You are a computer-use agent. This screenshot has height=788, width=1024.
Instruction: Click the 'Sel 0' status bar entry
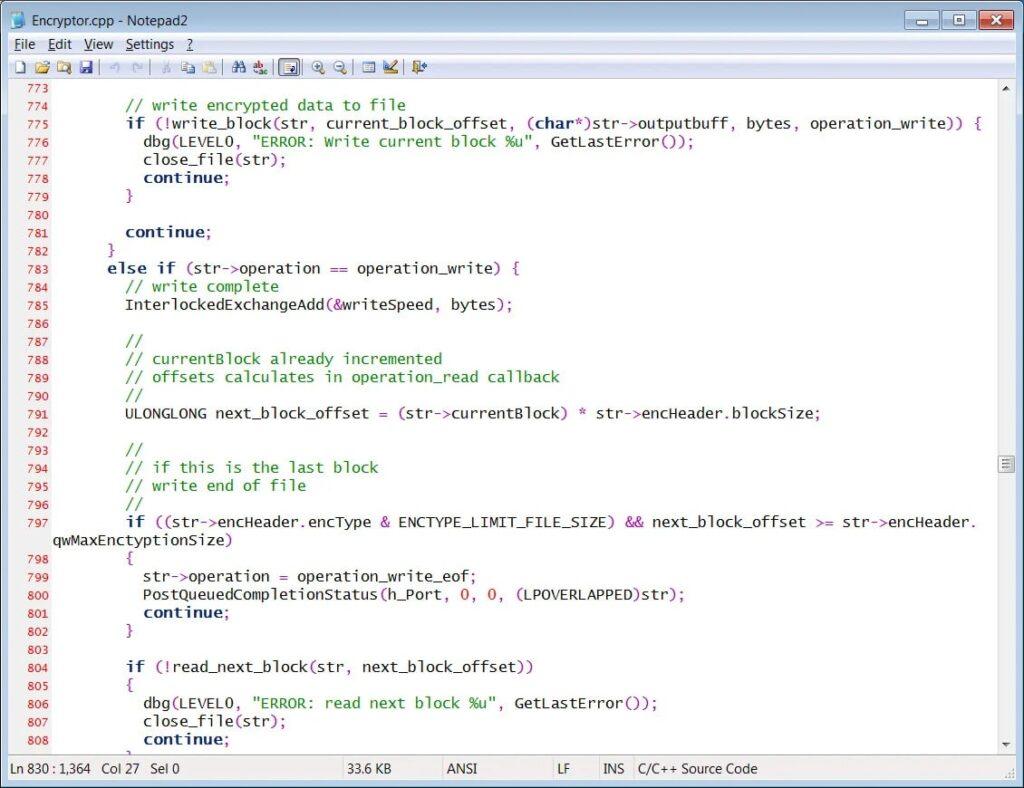(165, 768)
